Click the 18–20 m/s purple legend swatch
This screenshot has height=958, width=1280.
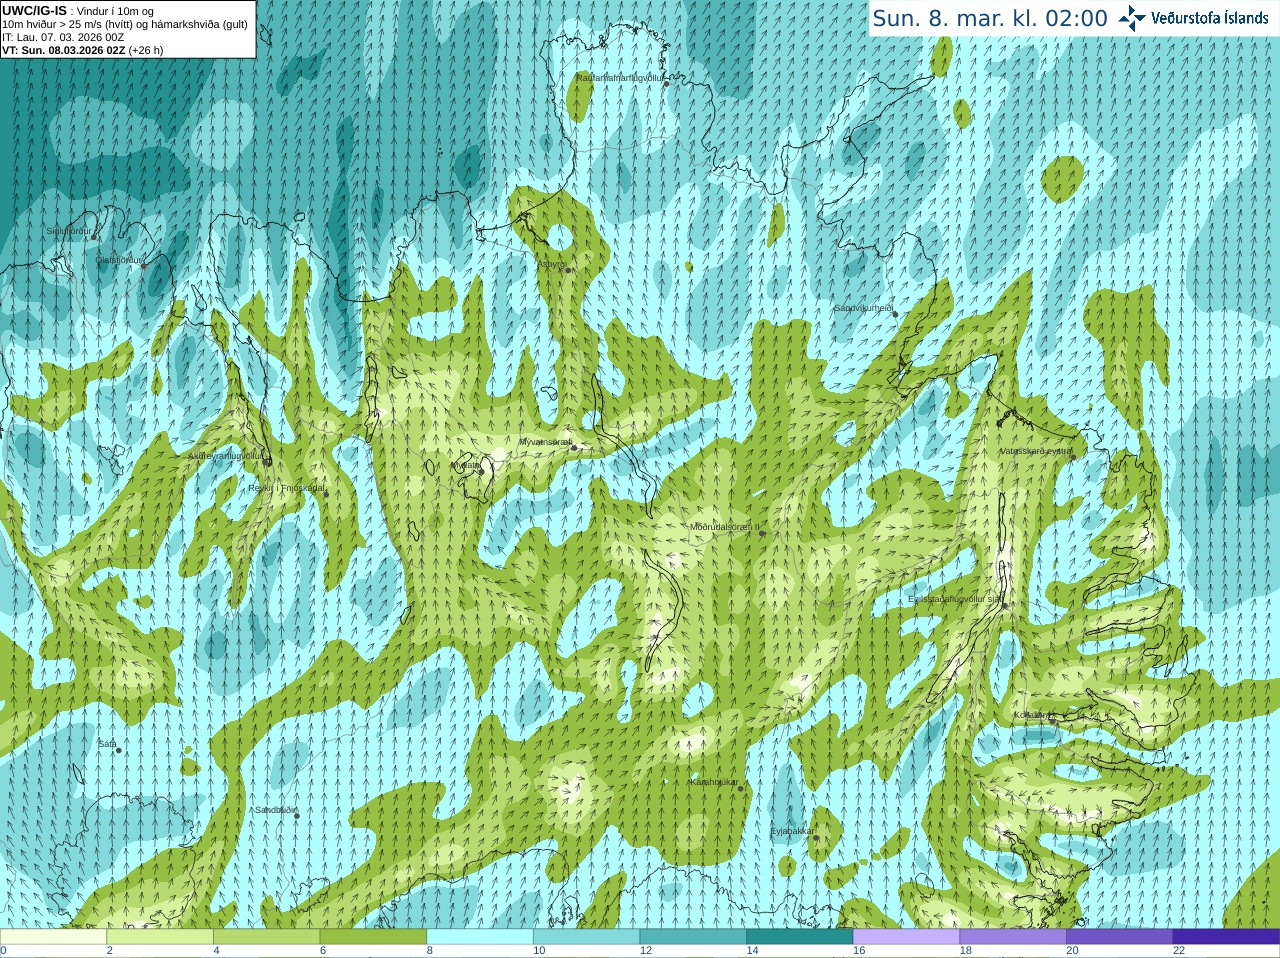coord(1013,936)
